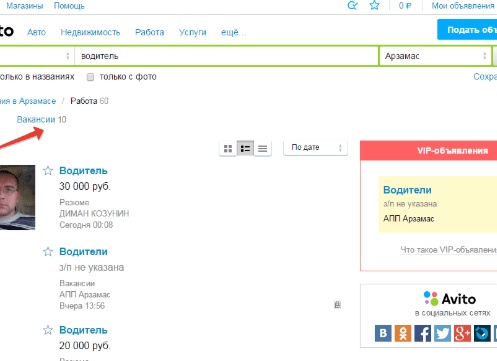Open 'Вакансии 10' subcategory link
497x361 pixels.
(x=41, y=119)
